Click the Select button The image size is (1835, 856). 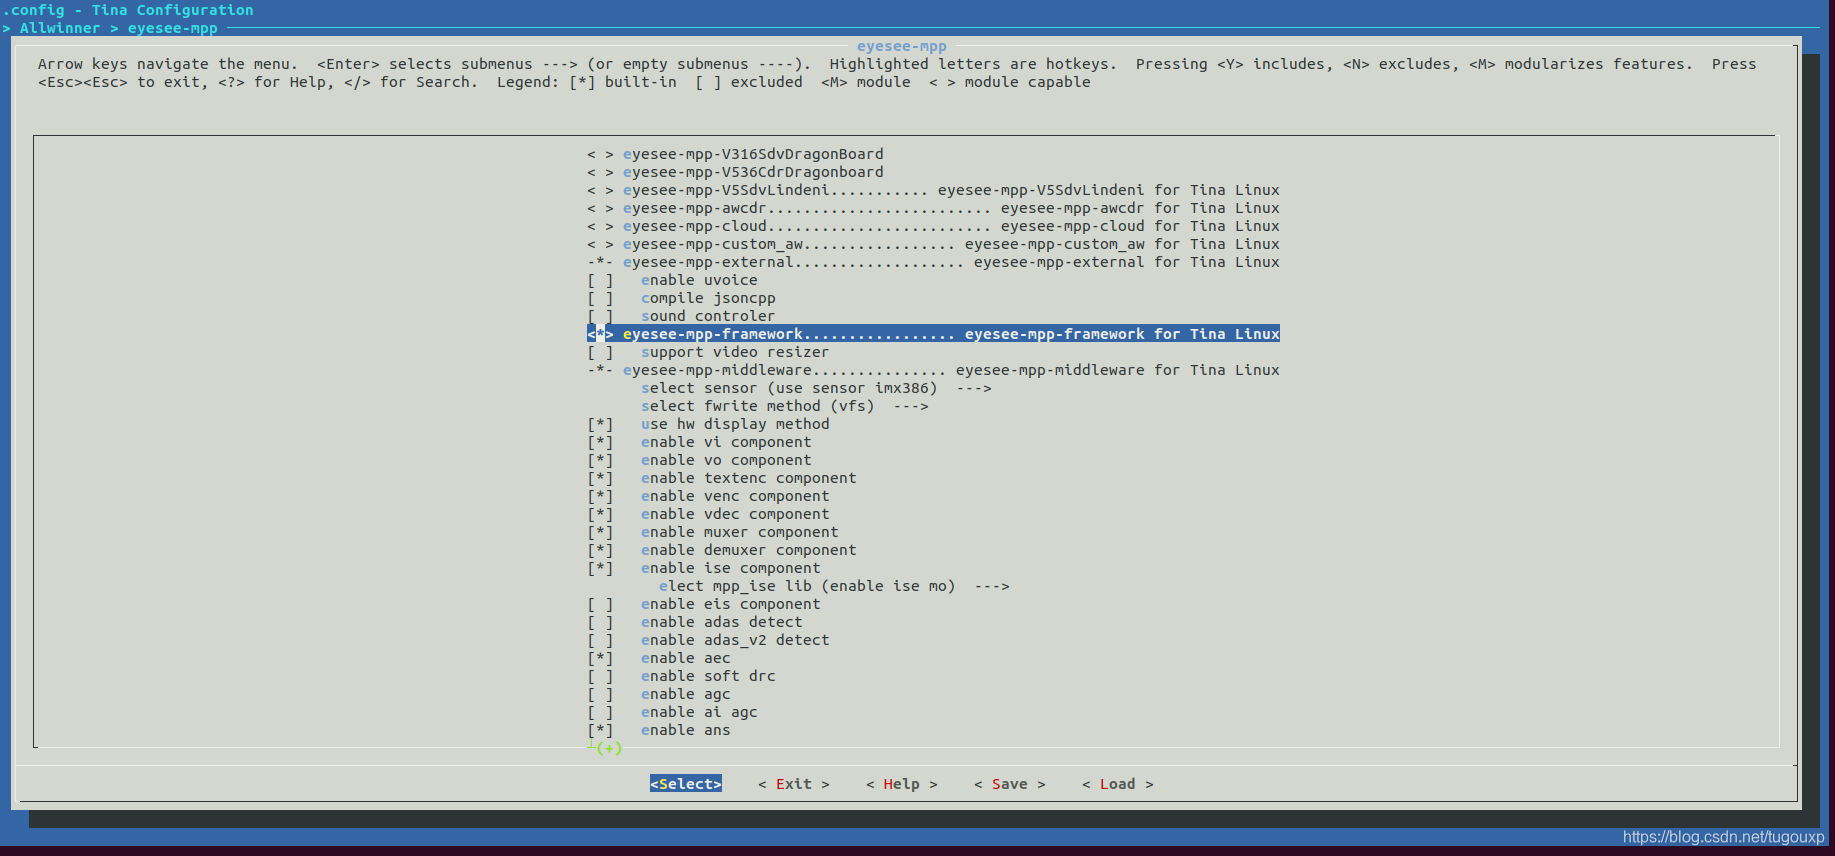click(x=686, y=784)
